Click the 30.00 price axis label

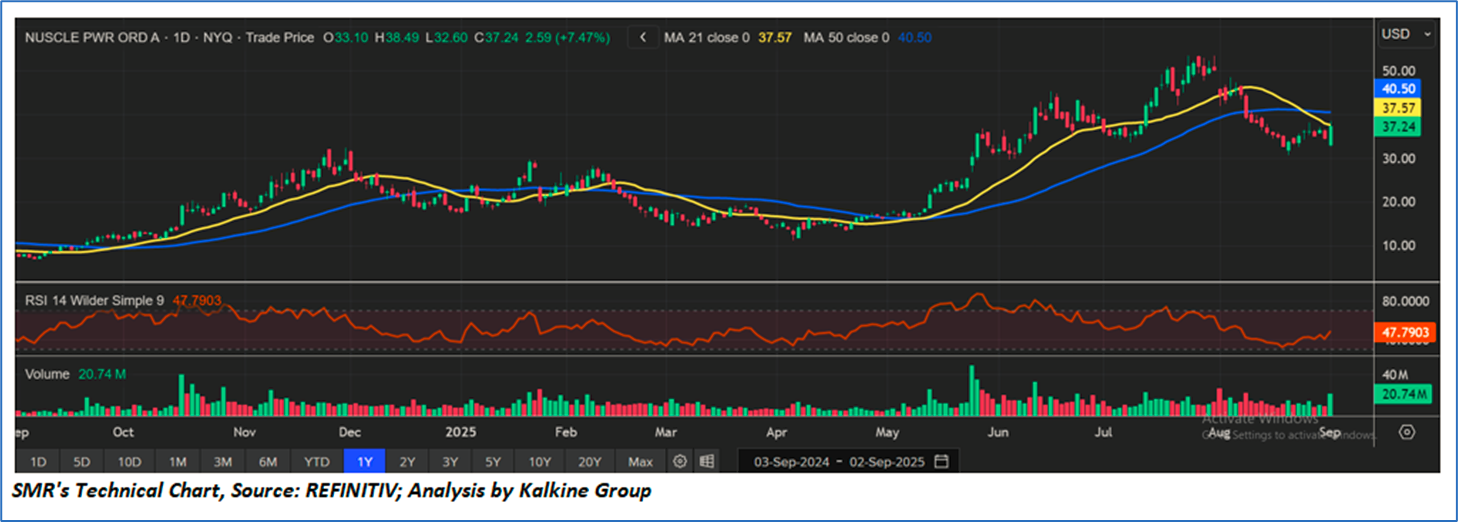pyautogui.click(x=1399, y=158)
